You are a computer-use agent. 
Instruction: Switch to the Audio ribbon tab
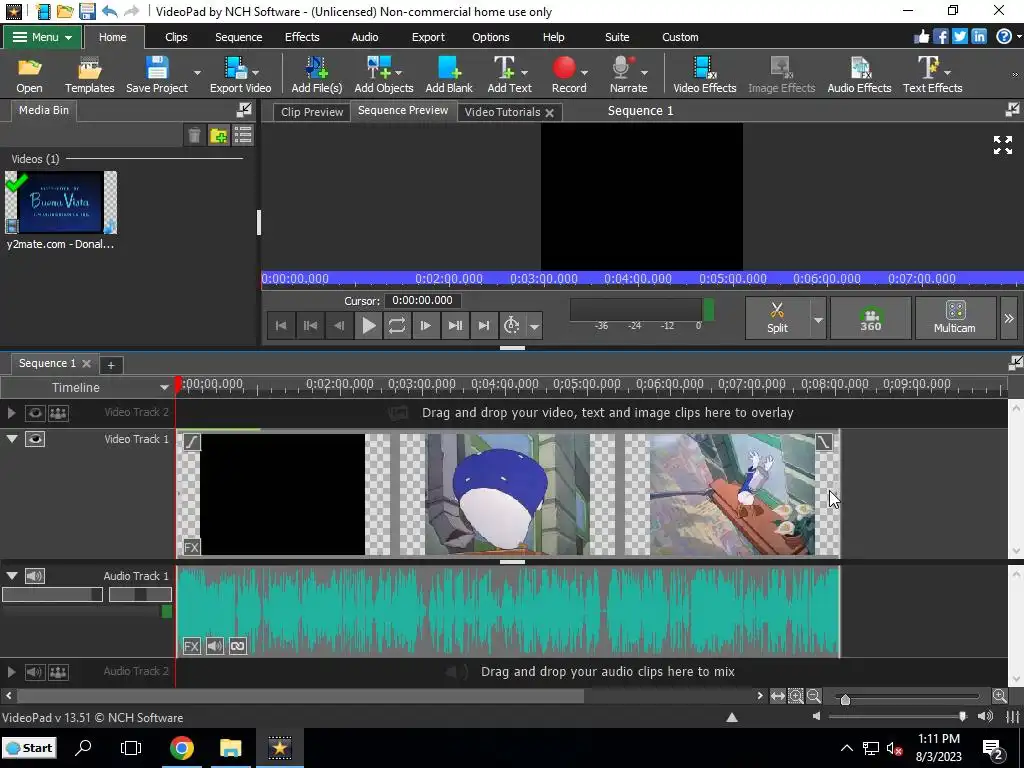tap(364, 37)
